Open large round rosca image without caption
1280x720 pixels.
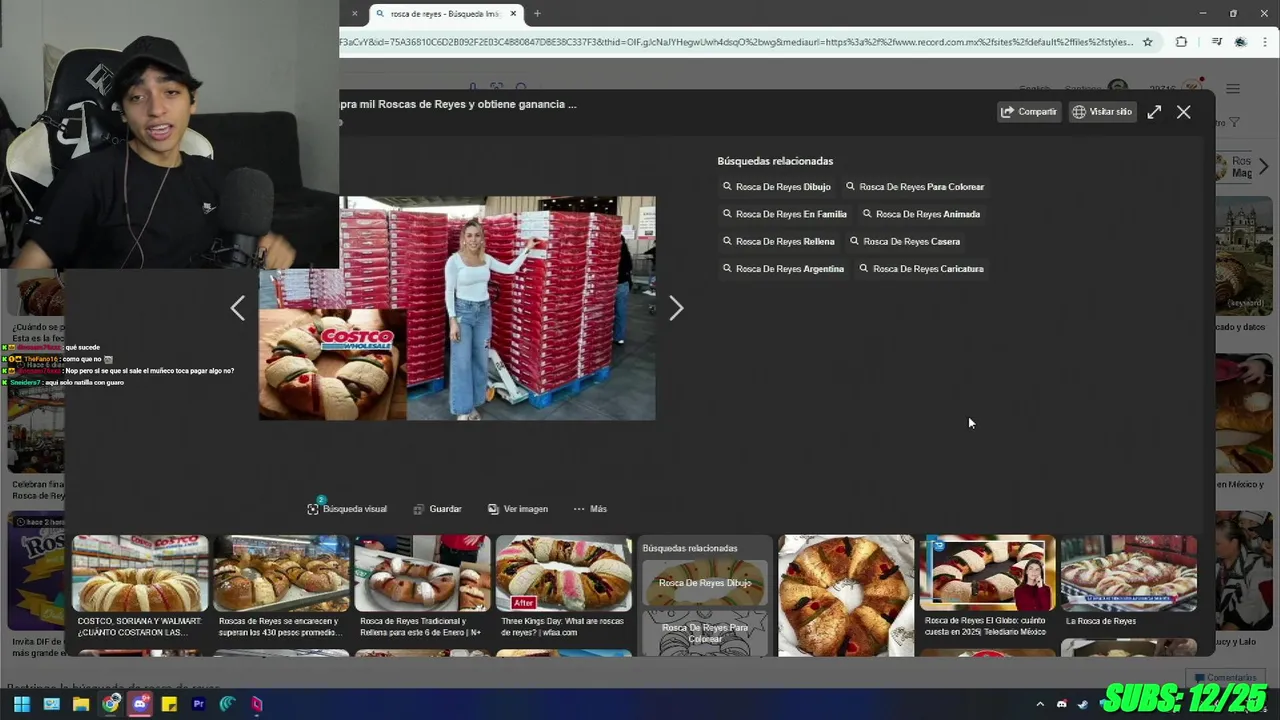tap(846, 596)
